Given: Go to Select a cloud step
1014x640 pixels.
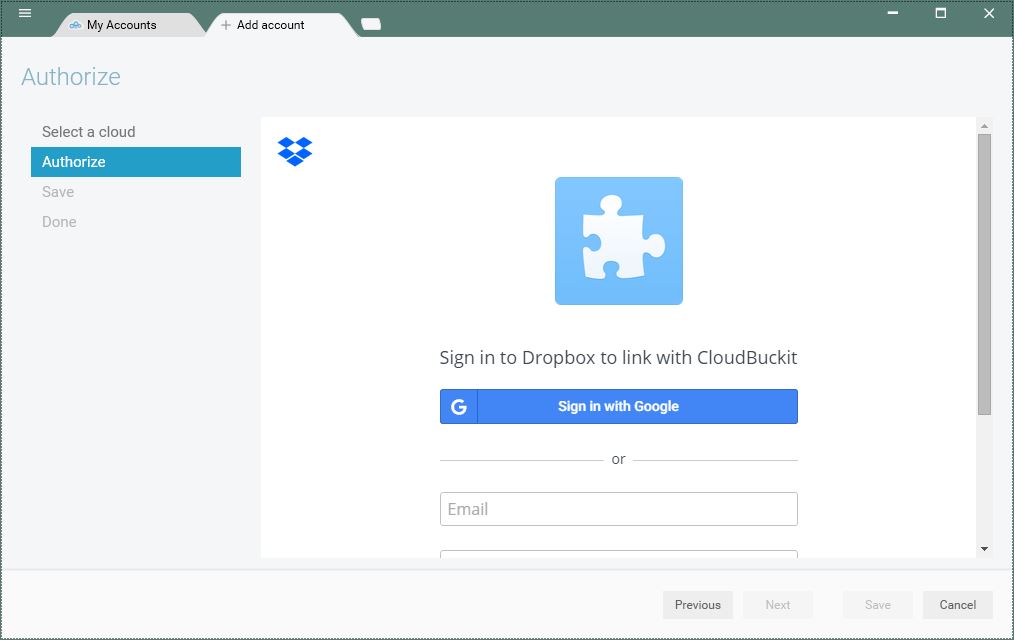Looking at the screenshot, I should click(x=136, y=132).
